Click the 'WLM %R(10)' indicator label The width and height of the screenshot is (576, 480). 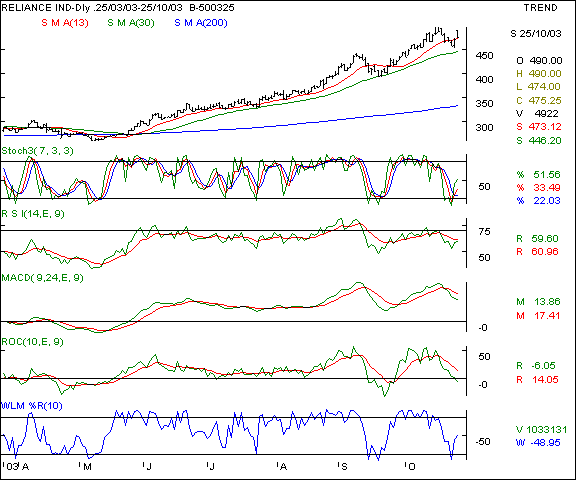click(x=32, y=406)
